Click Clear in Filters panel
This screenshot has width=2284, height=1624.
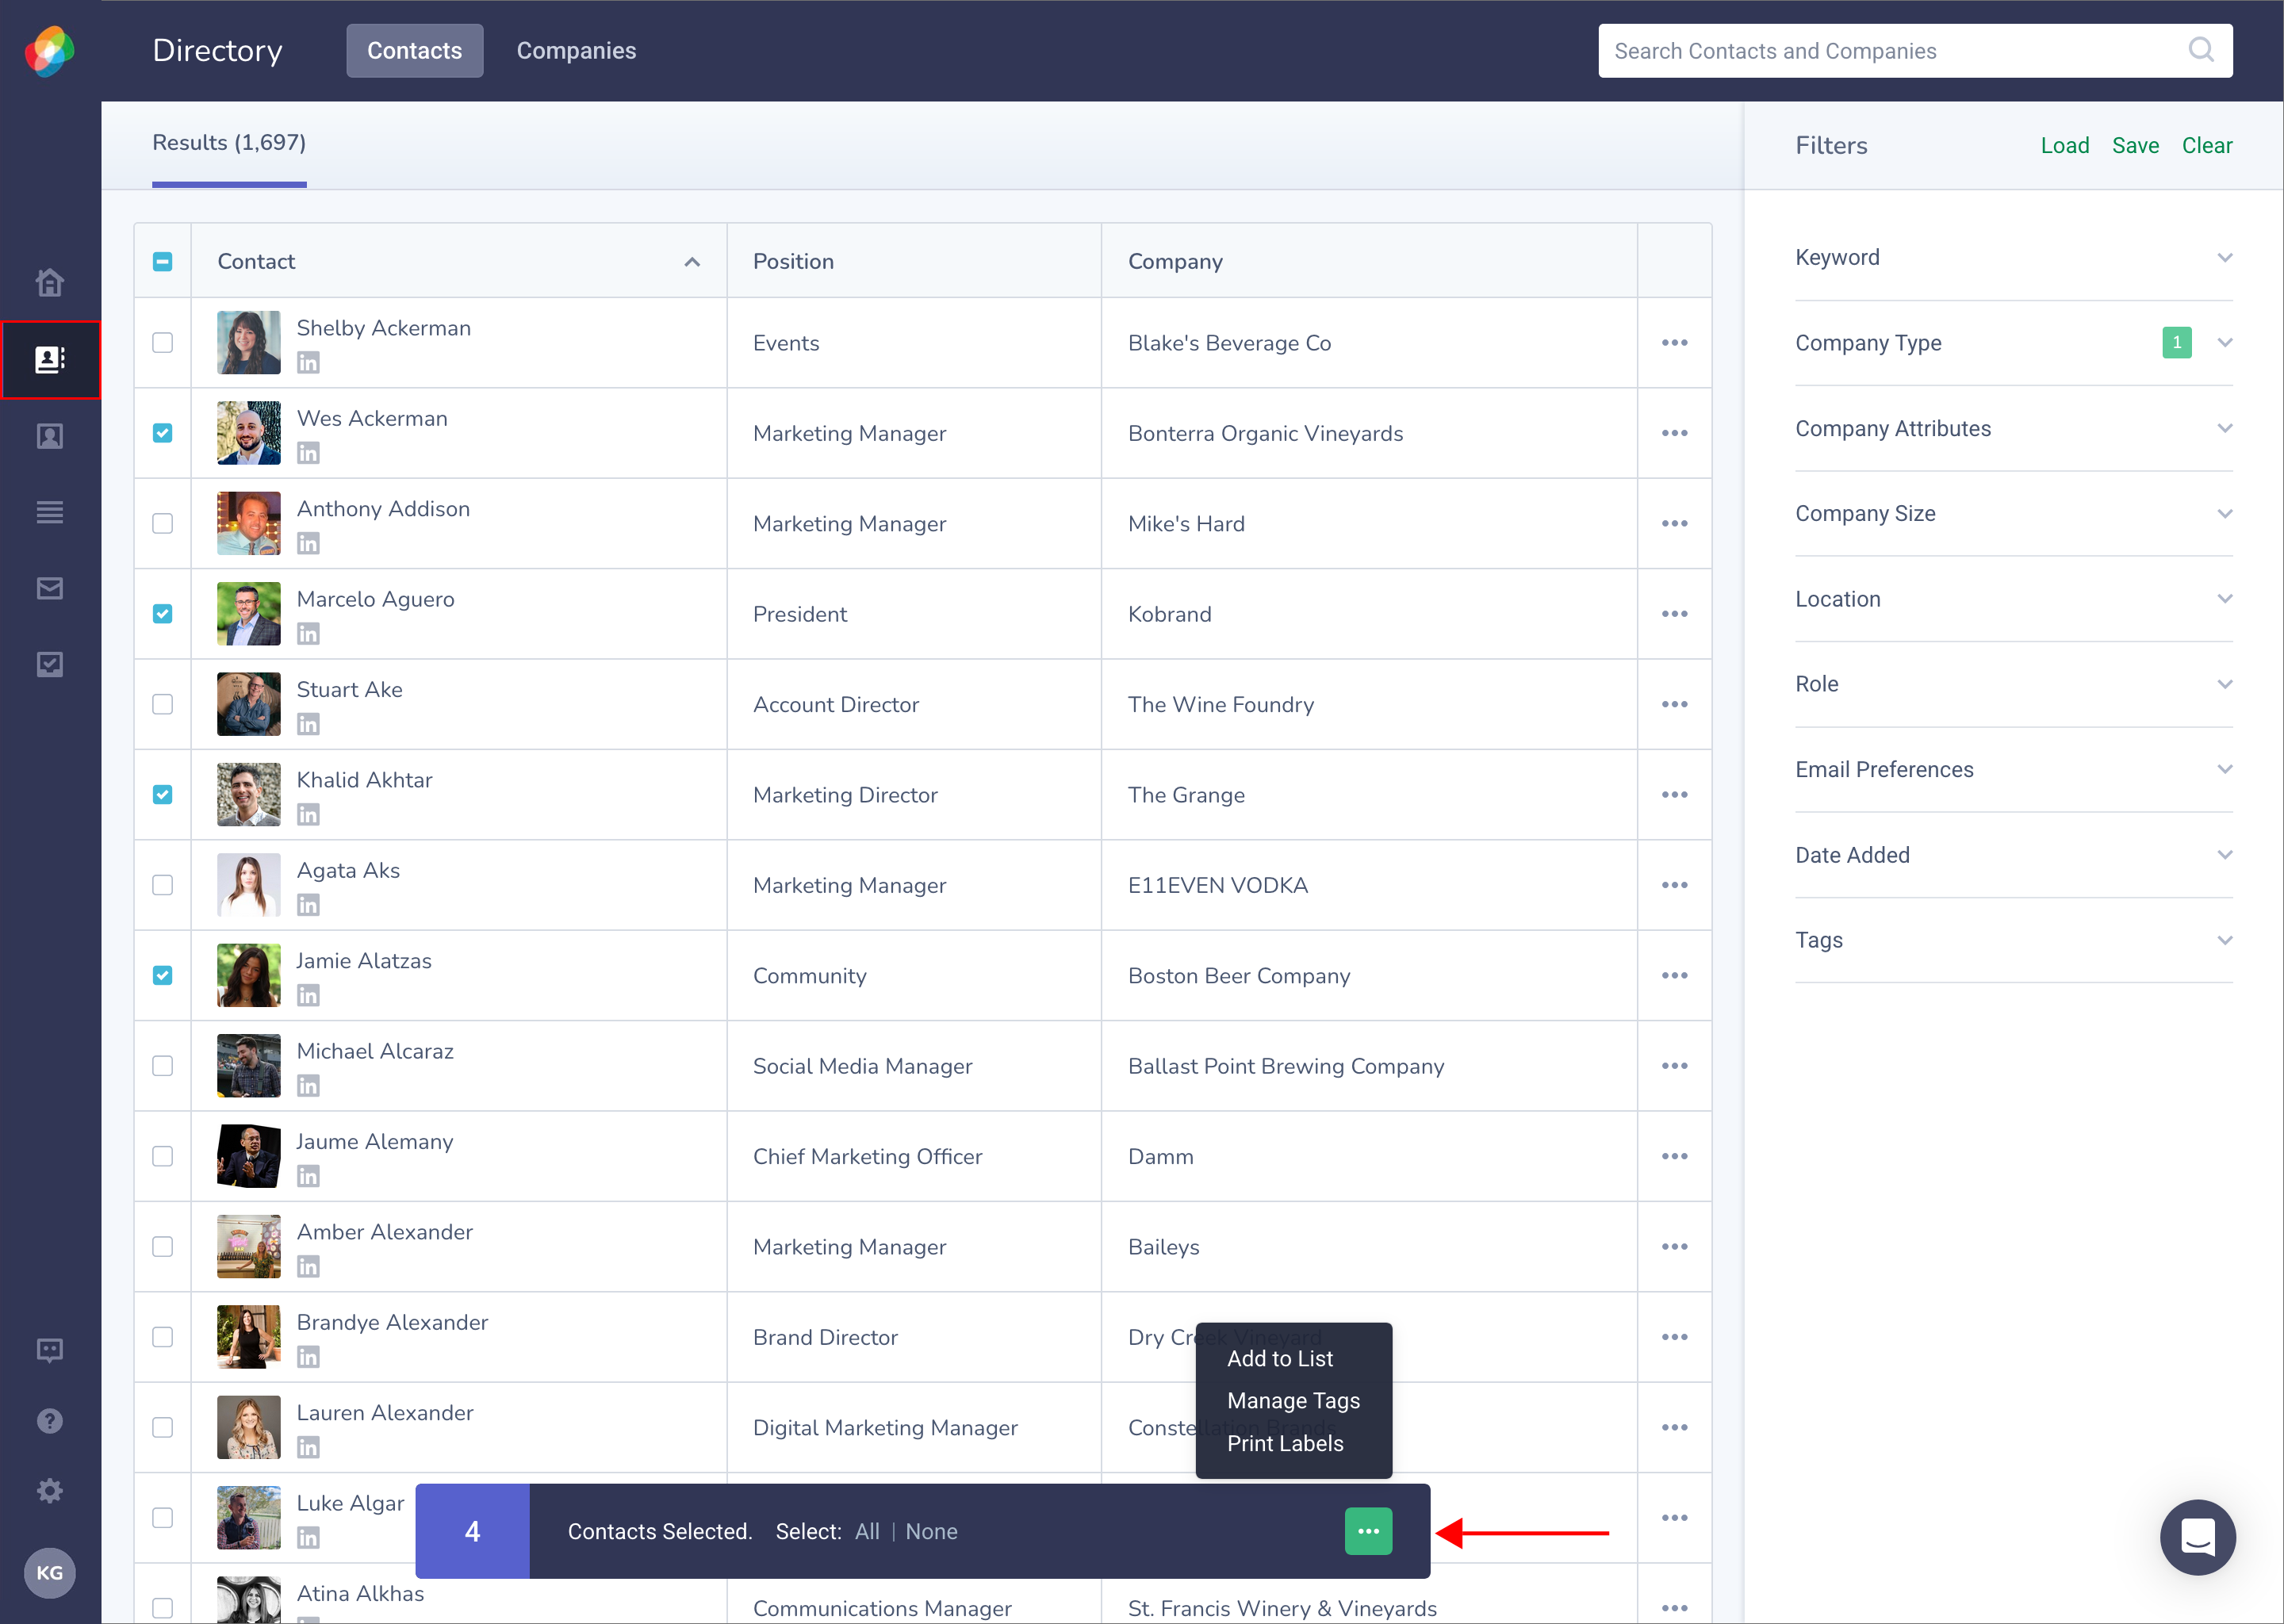click(2207, 146)
